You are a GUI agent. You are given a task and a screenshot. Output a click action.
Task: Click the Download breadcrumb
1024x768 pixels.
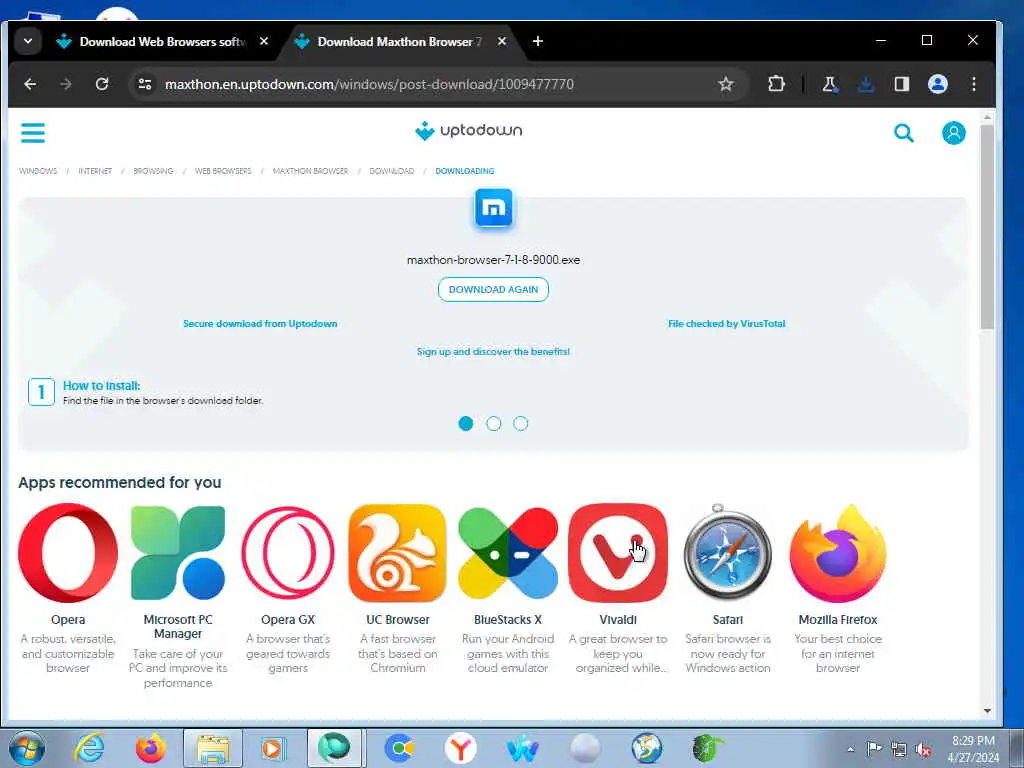[392, 171]
